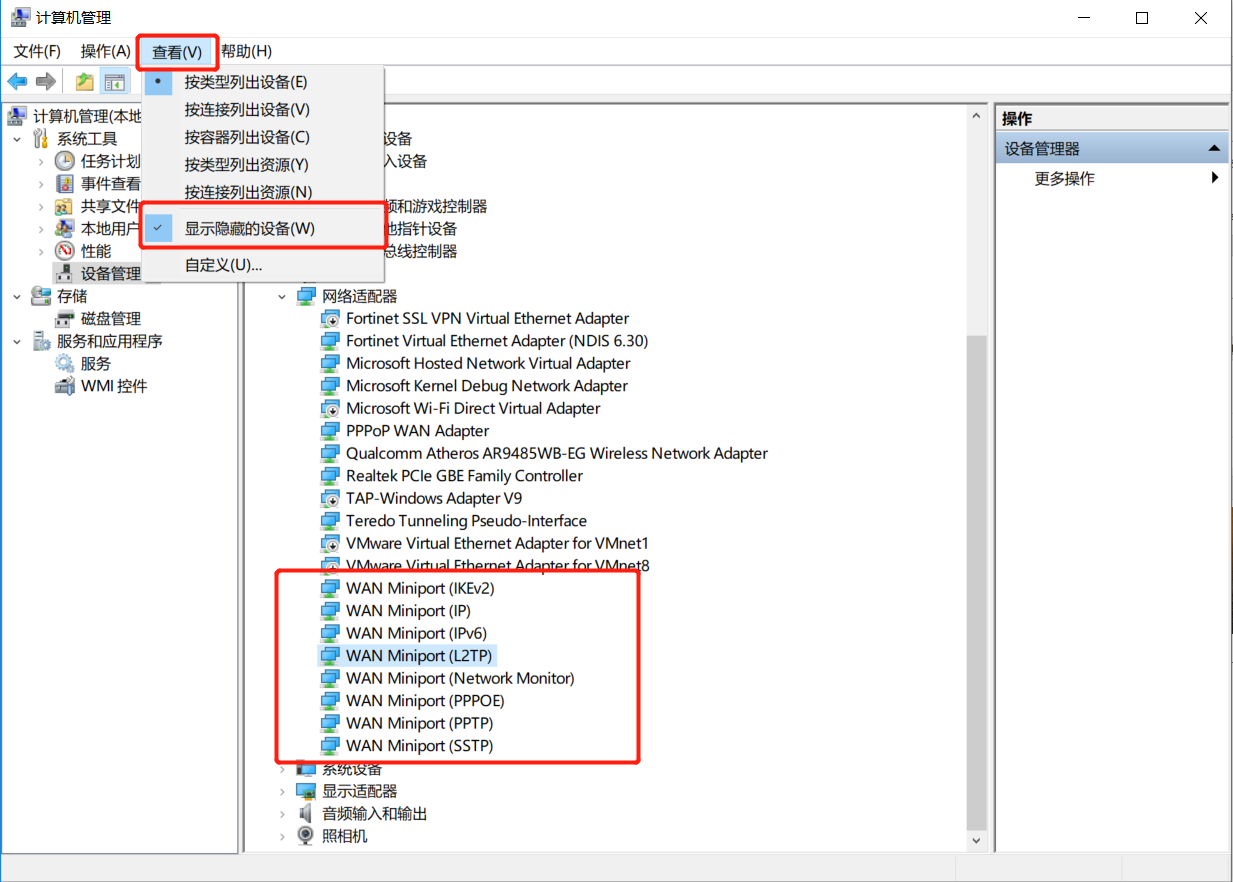1233x882 pixels.
Task: Click the up-one-level folder toolbar icon
Action: click(x=85, y=82)
